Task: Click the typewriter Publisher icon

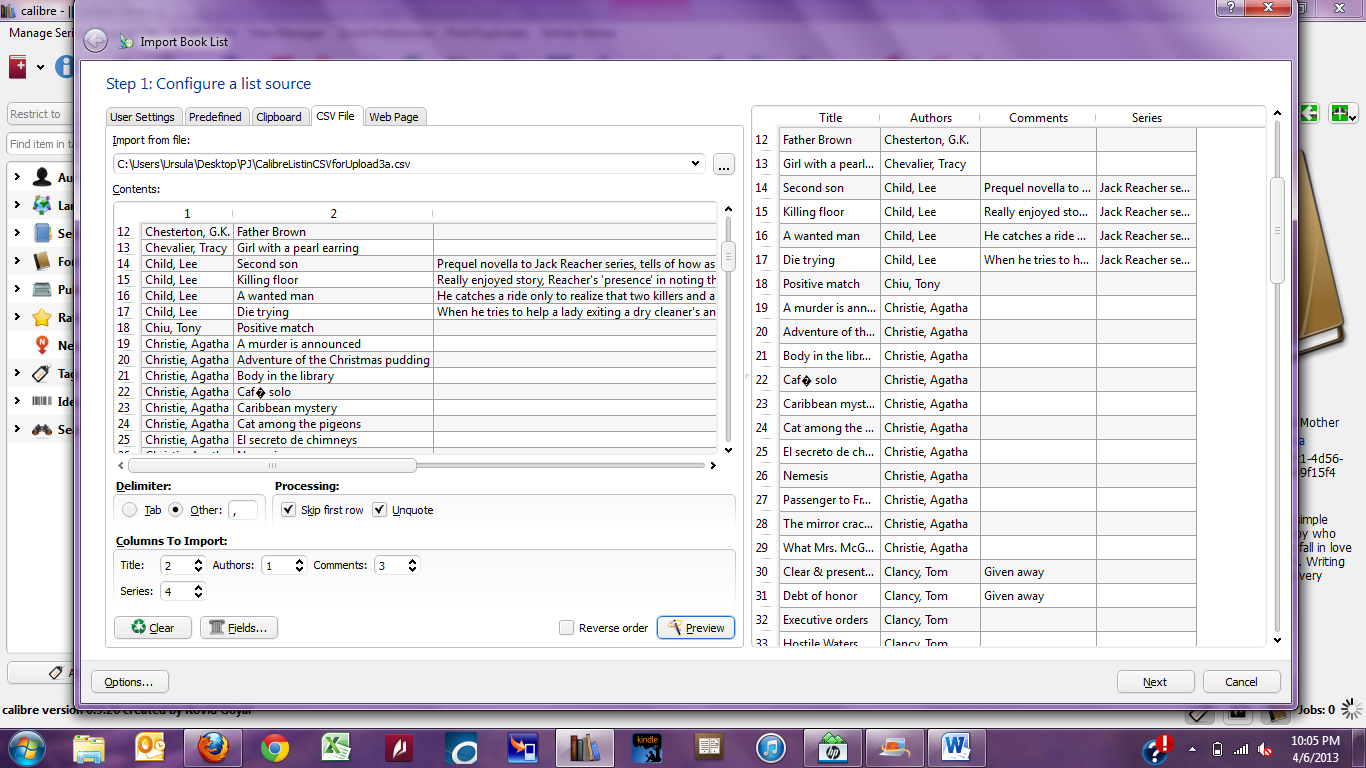Action: pyautogui.click(x=42, y=289)
